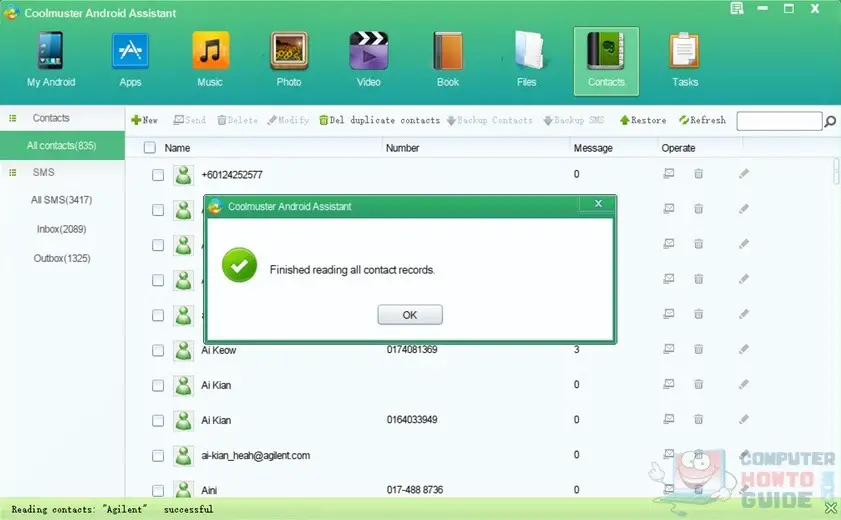Edit pencil icon for Ai Keow row
The height and width of the screenshot is (520, 841).
click(744, 349)
